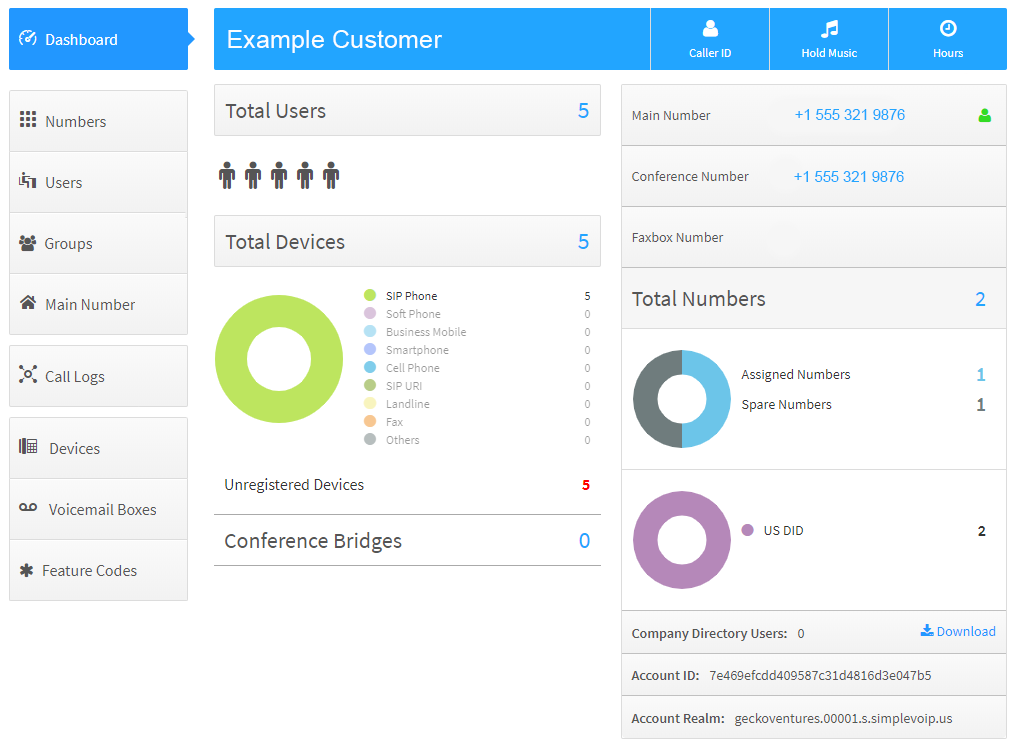Viewport: 1014px width, 748px height.
Task: Click the Voicemail Boxes tape icon
Action: [x=28, y=508]
